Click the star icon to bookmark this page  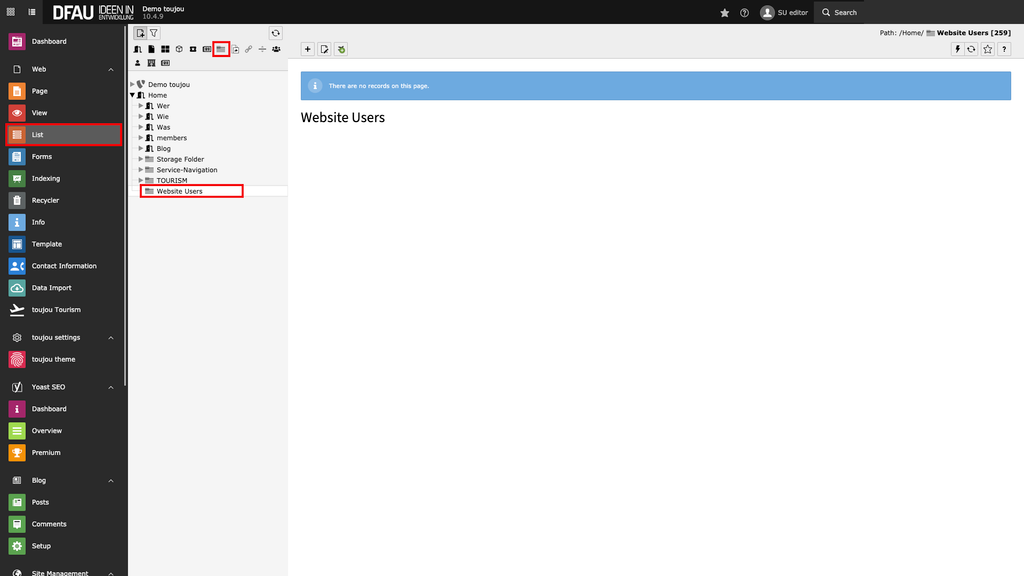(x=988, y=49)
